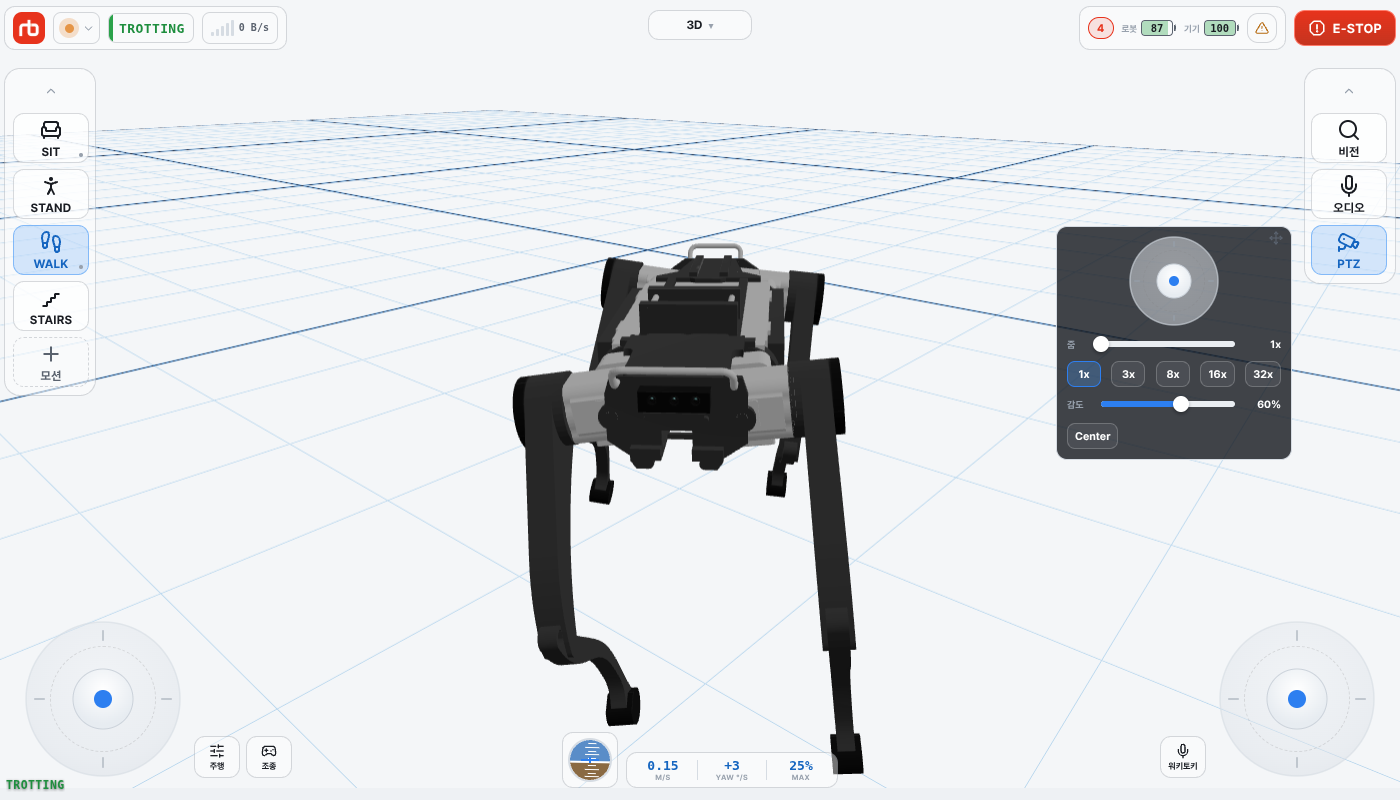Click the attitude horizon indicator icon
1400x800 pixels.
pos(590,760)
